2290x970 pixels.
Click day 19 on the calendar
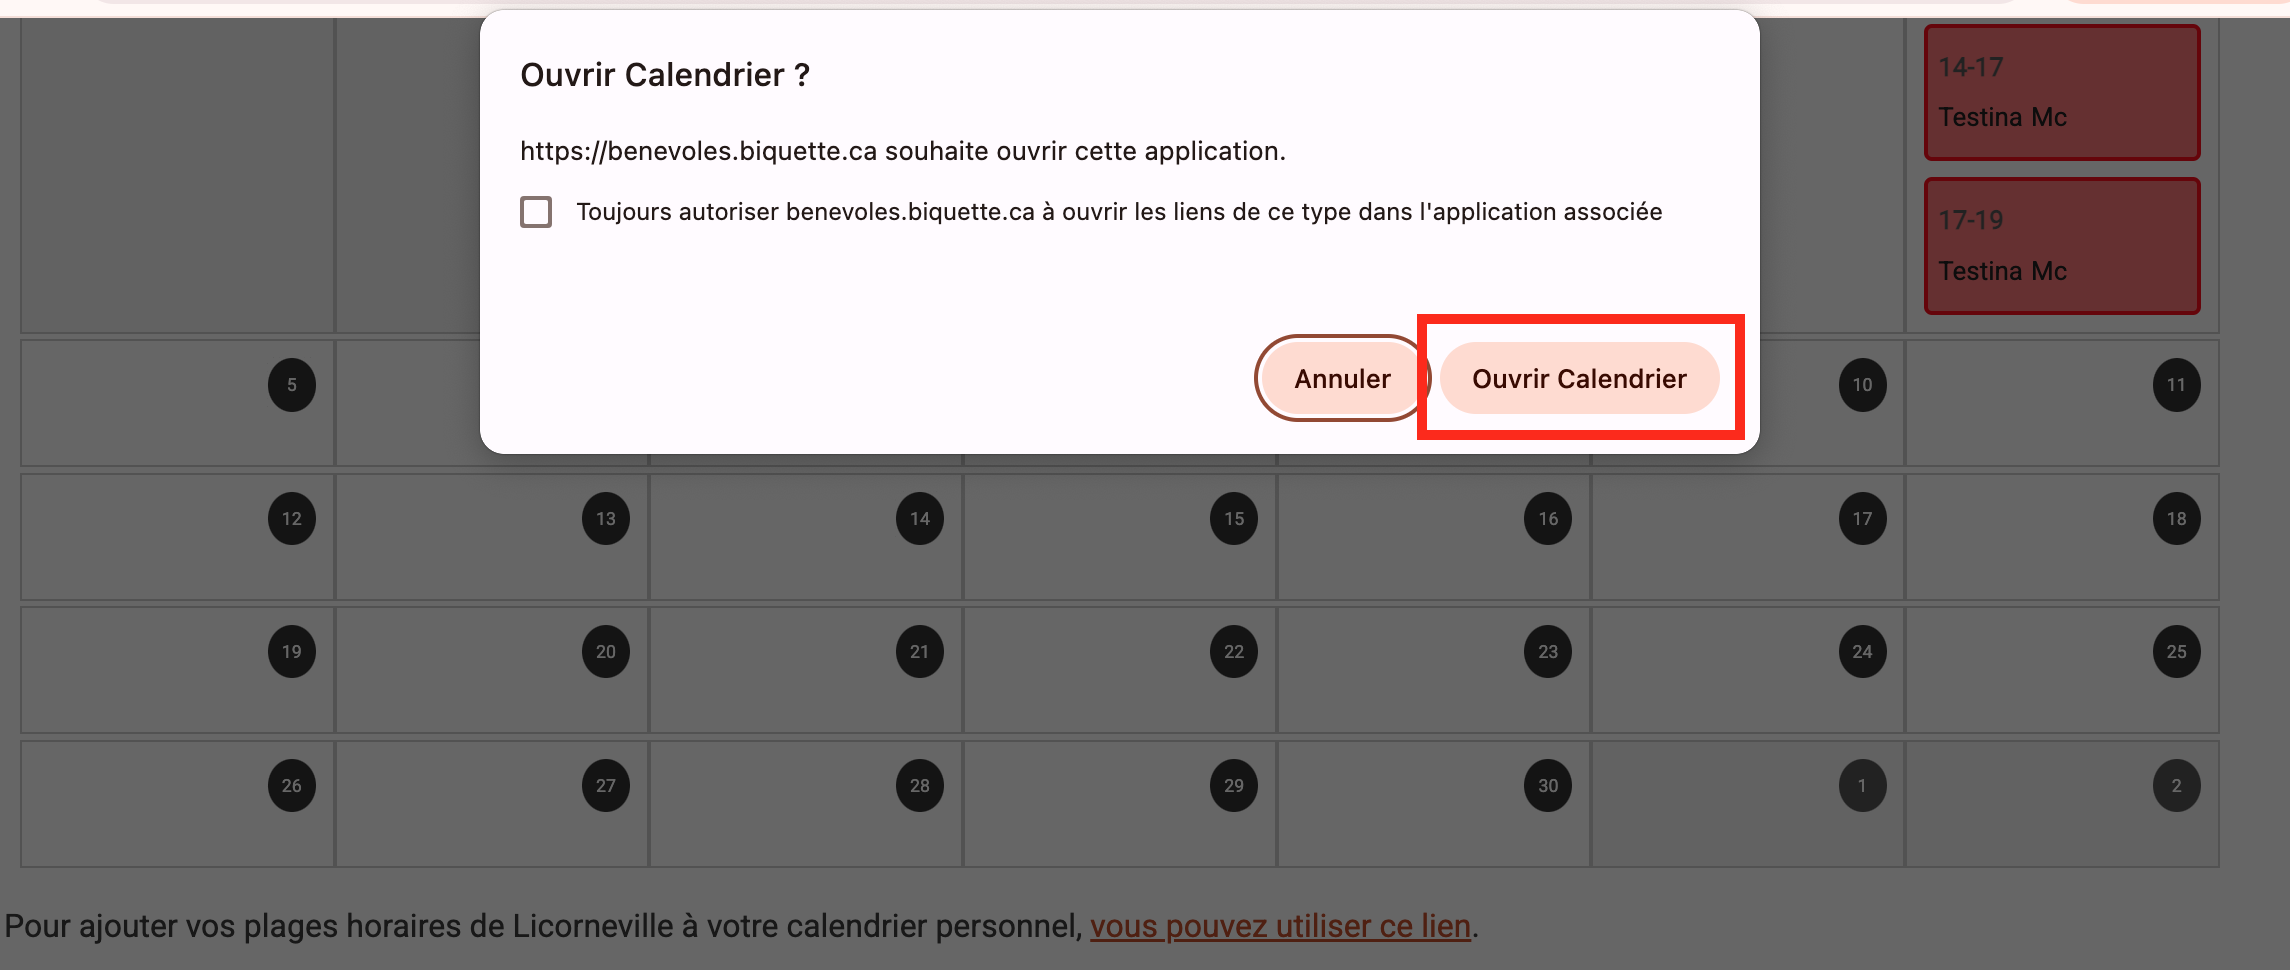point(291,651)
